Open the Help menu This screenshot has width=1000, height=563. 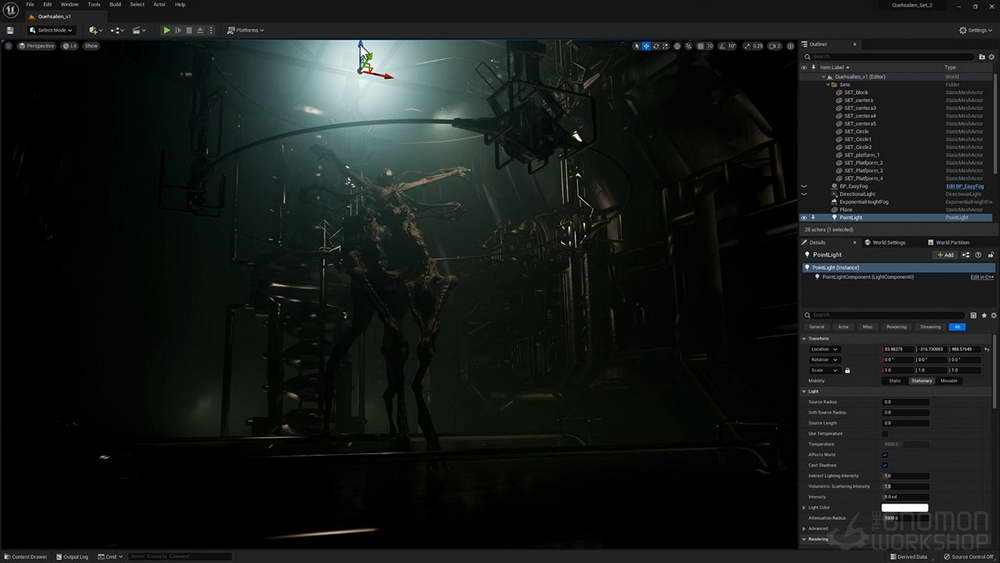180,4
